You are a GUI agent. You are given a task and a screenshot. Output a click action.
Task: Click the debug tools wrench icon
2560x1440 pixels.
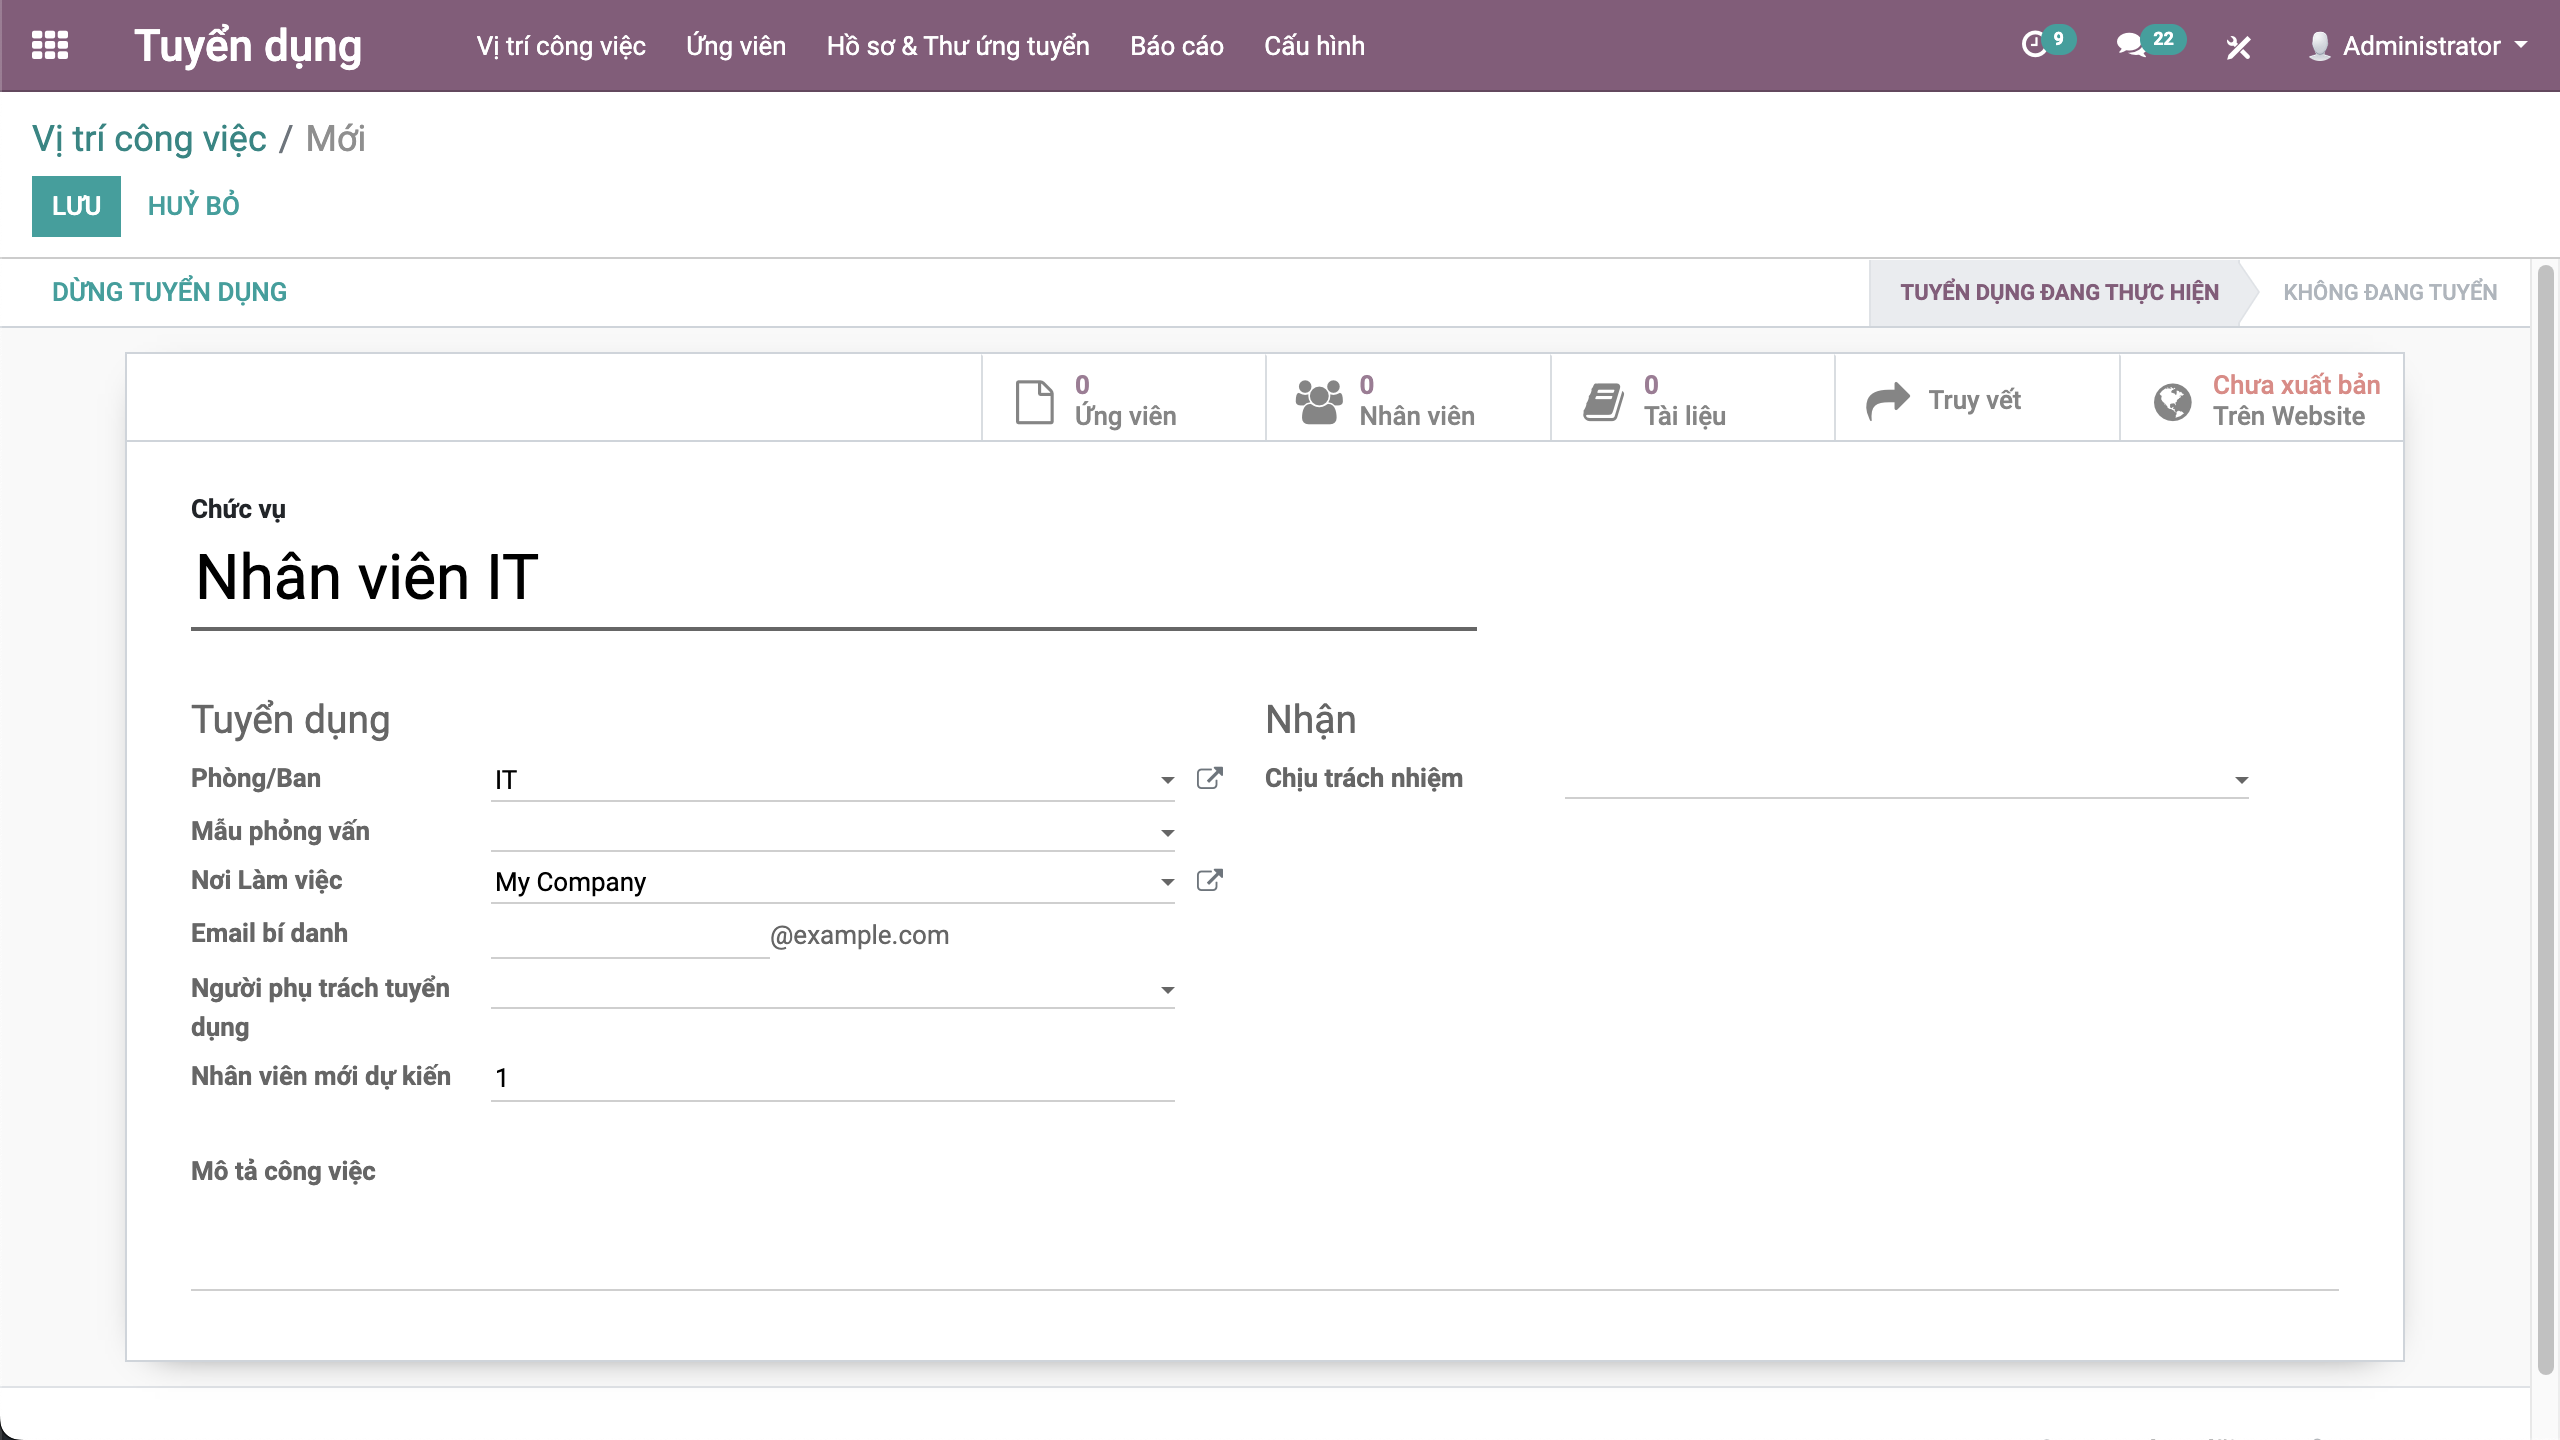(2238, 47)
